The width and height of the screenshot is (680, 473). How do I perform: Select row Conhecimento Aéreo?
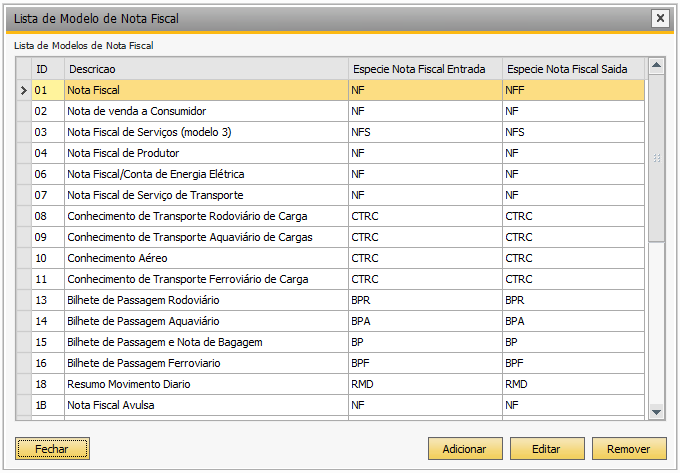(338, 258)
